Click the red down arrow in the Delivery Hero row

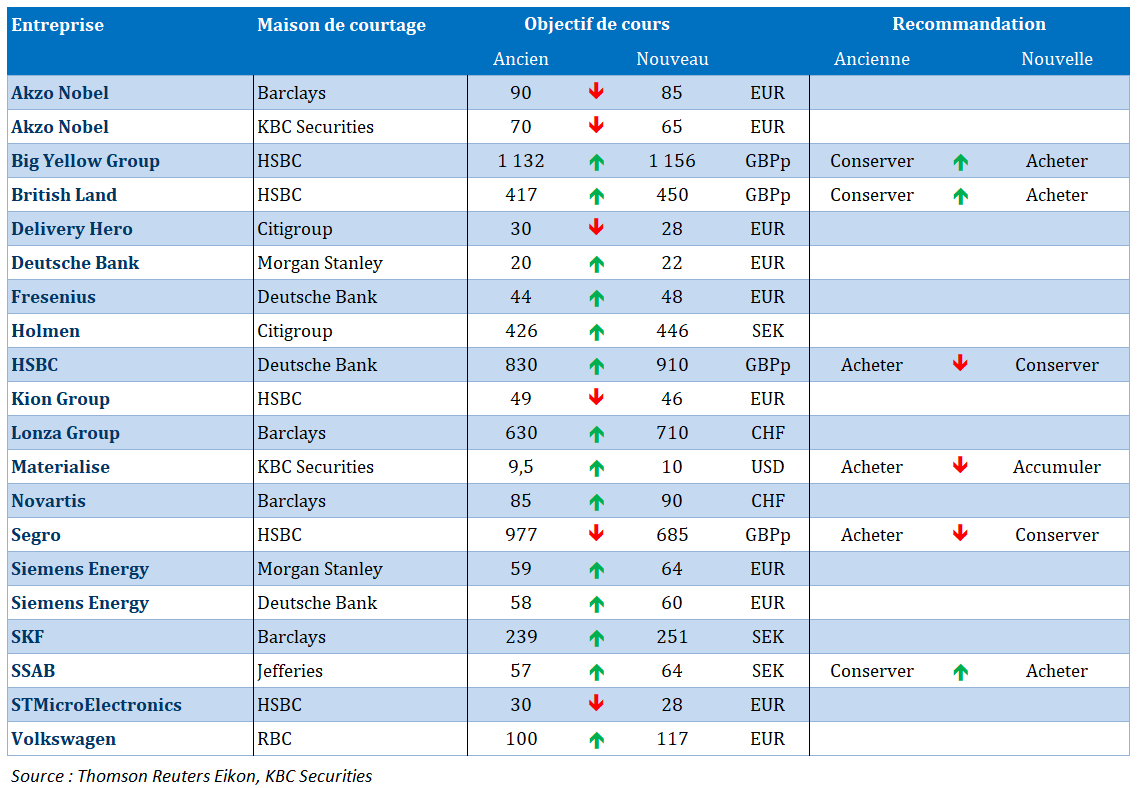pos(596,227)
